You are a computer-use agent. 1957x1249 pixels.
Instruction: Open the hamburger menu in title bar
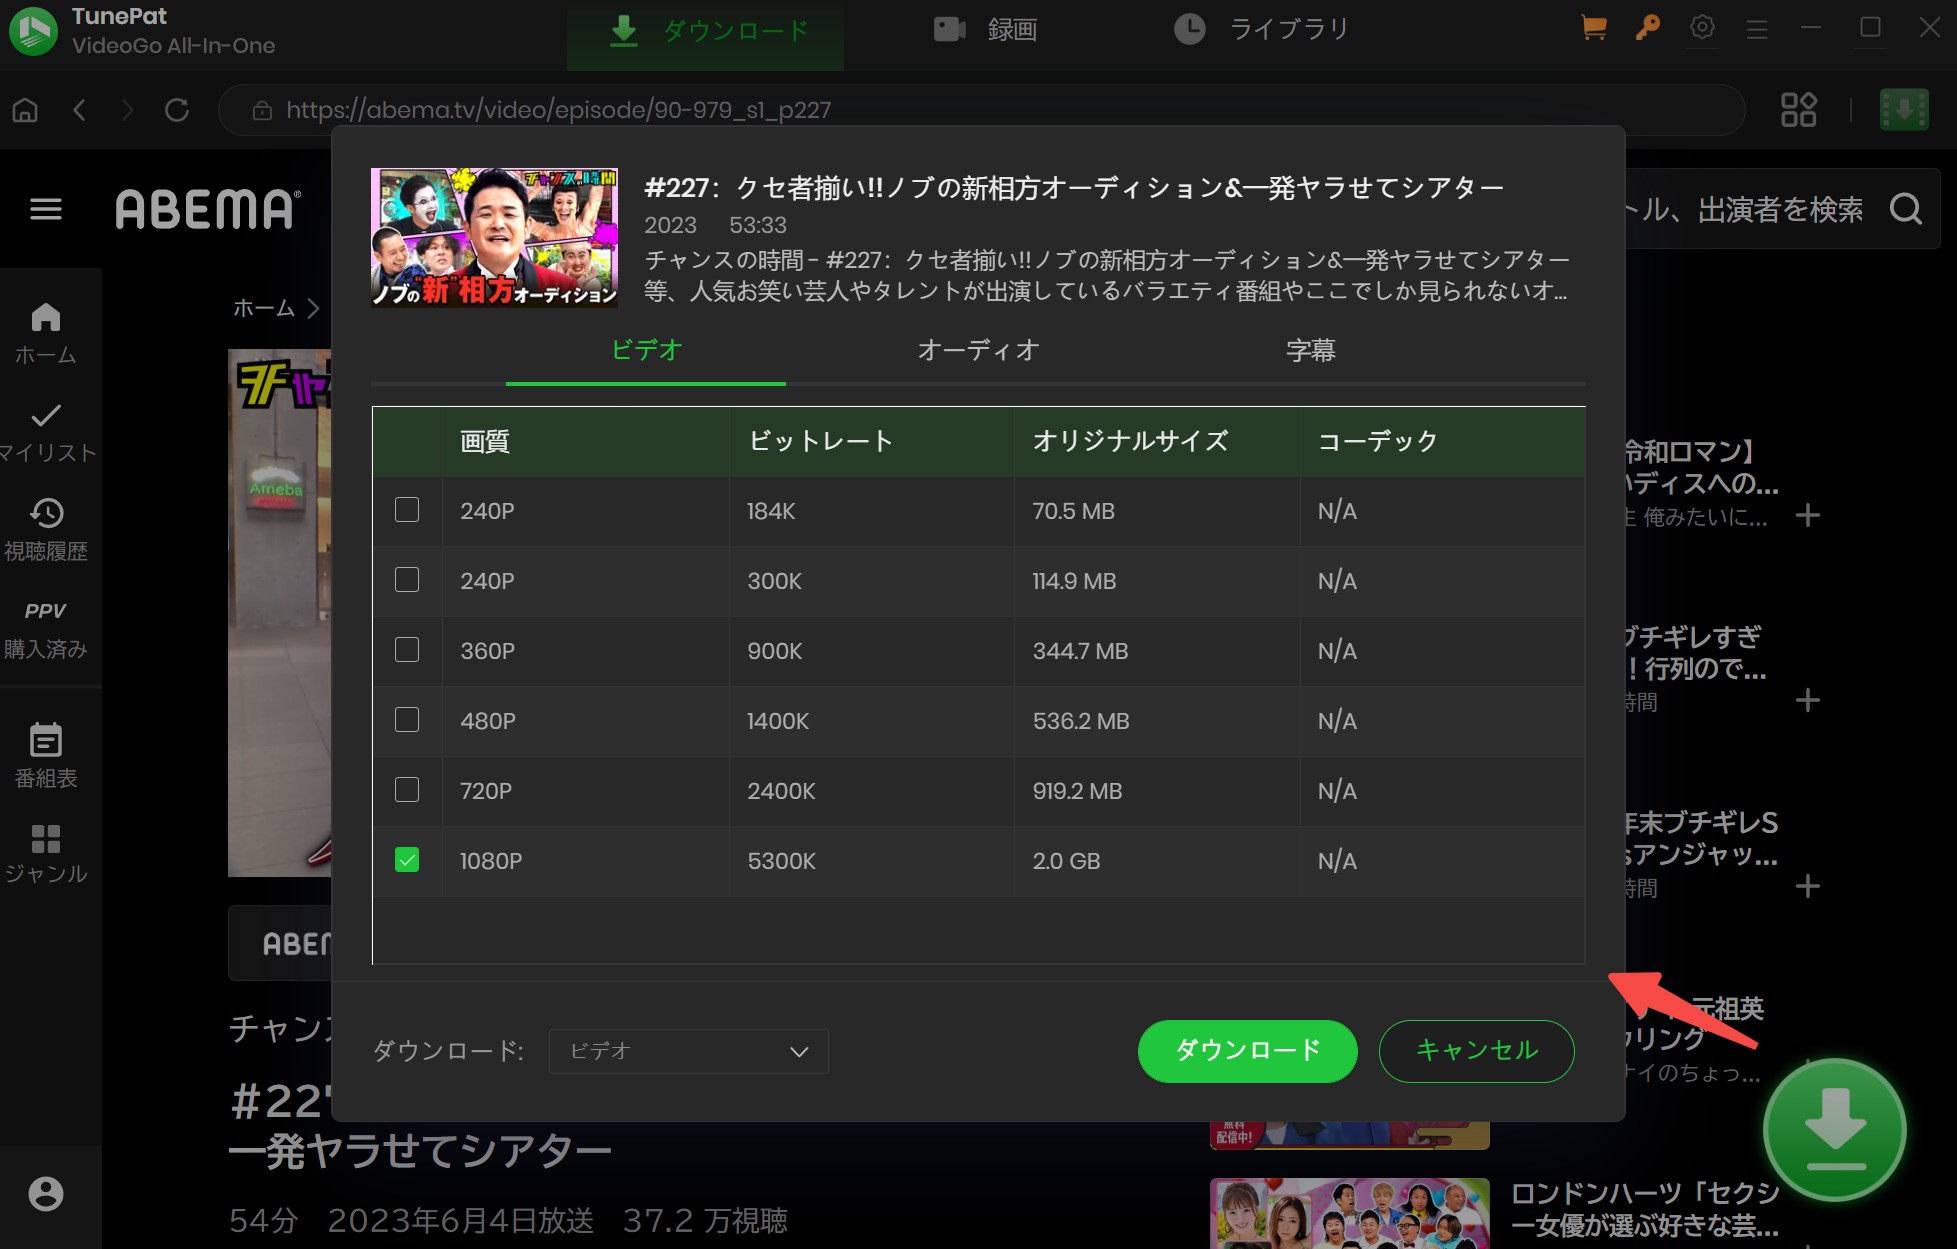point(1757,30)
